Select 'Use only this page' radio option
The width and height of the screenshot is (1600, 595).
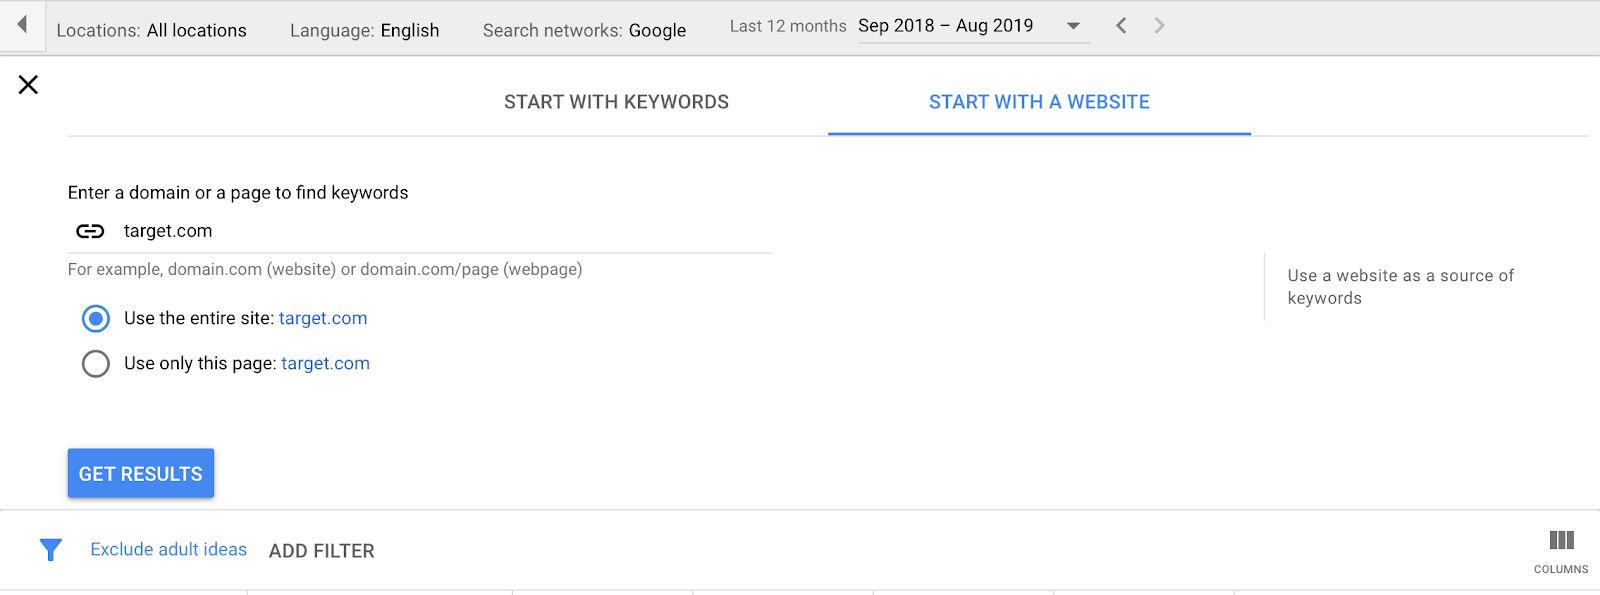[96, 363]
